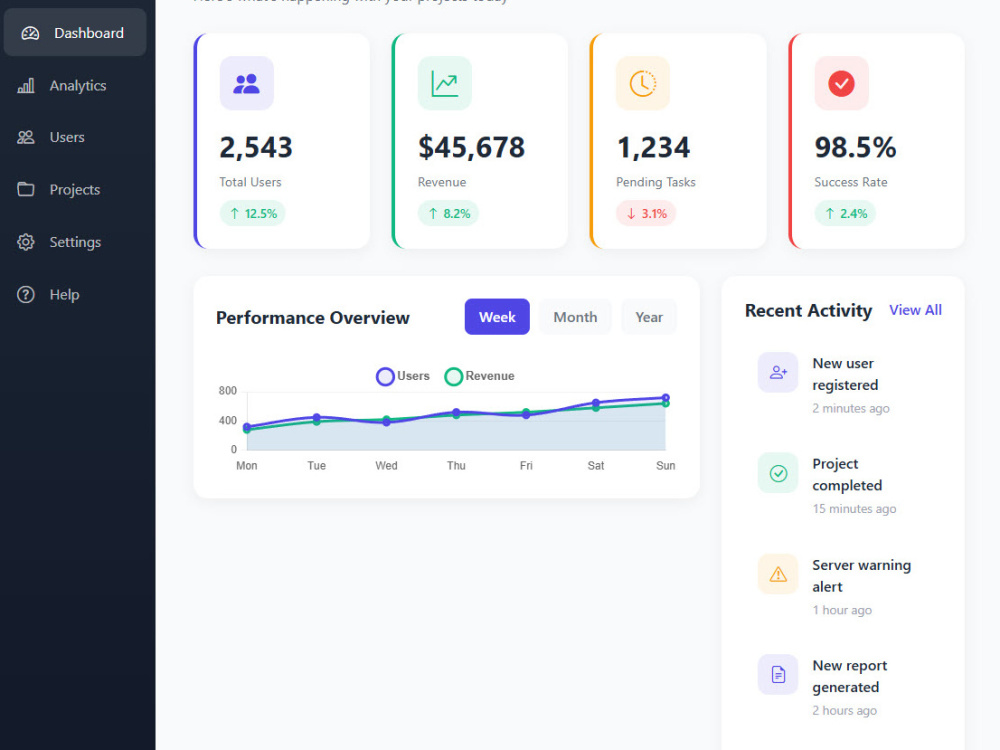1000x750 pixels.
Task: Click the $45,678 revenue value
Action: click(x=471, y=147)
